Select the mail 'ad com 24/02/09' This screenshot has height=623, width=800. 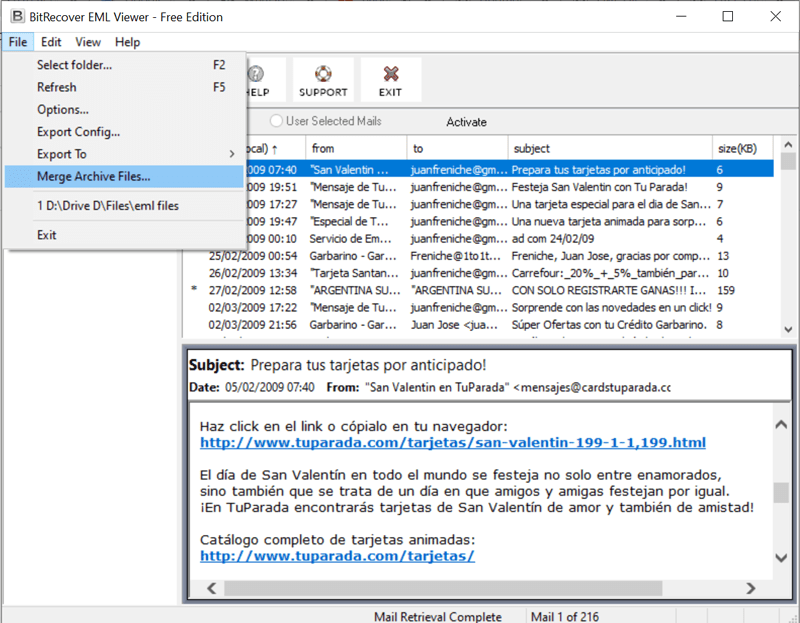point(479,239)
